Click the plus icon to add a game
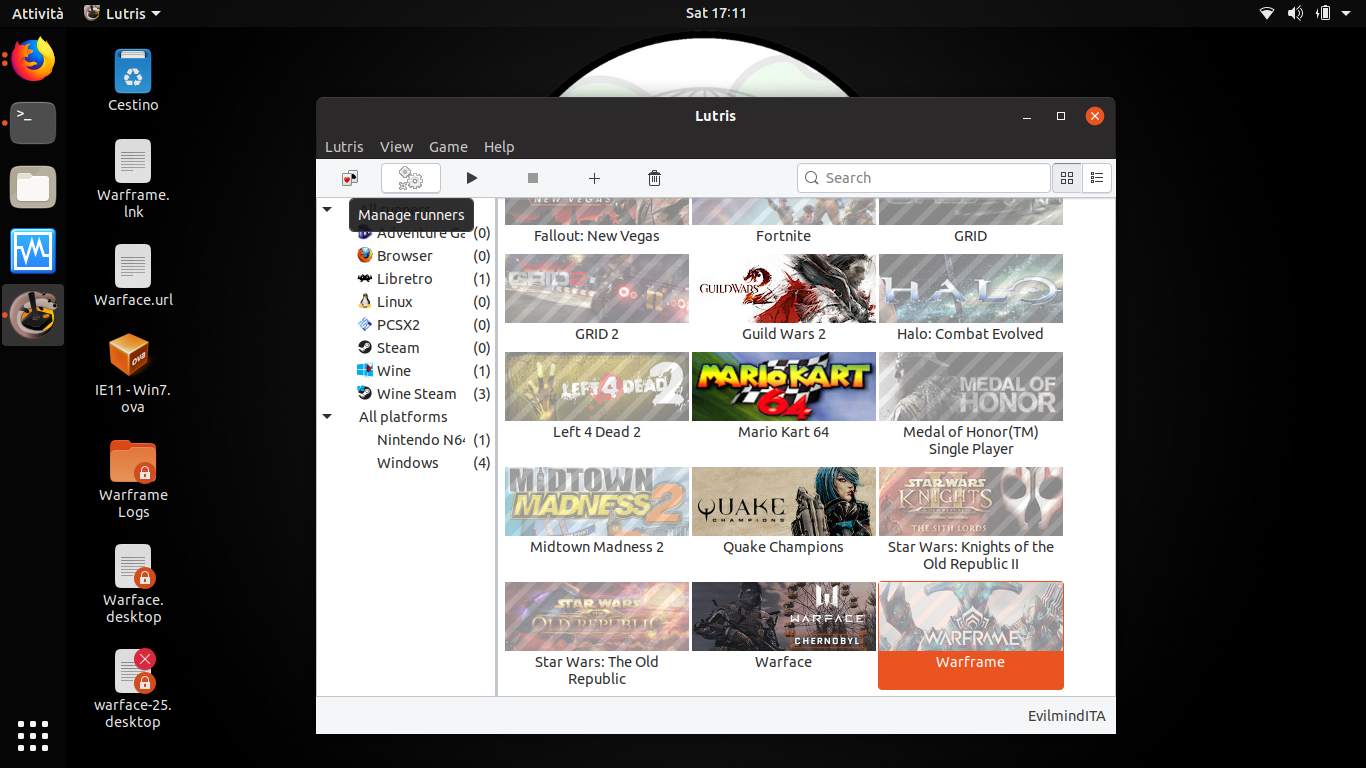The height and width of the screenshot is (768, 1366). [x=594, y=178]
